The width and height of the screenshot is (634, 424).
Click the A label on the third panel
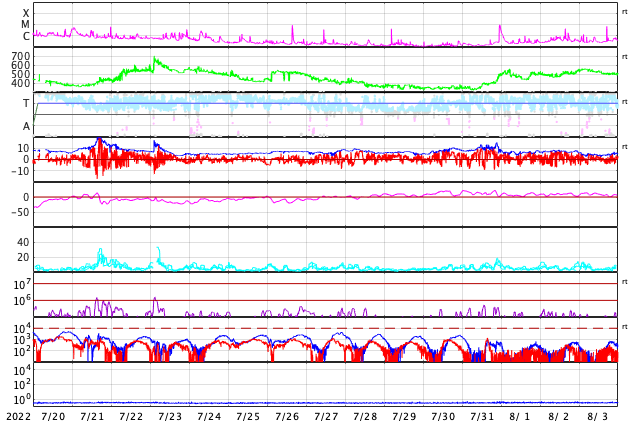coord(26,126)
